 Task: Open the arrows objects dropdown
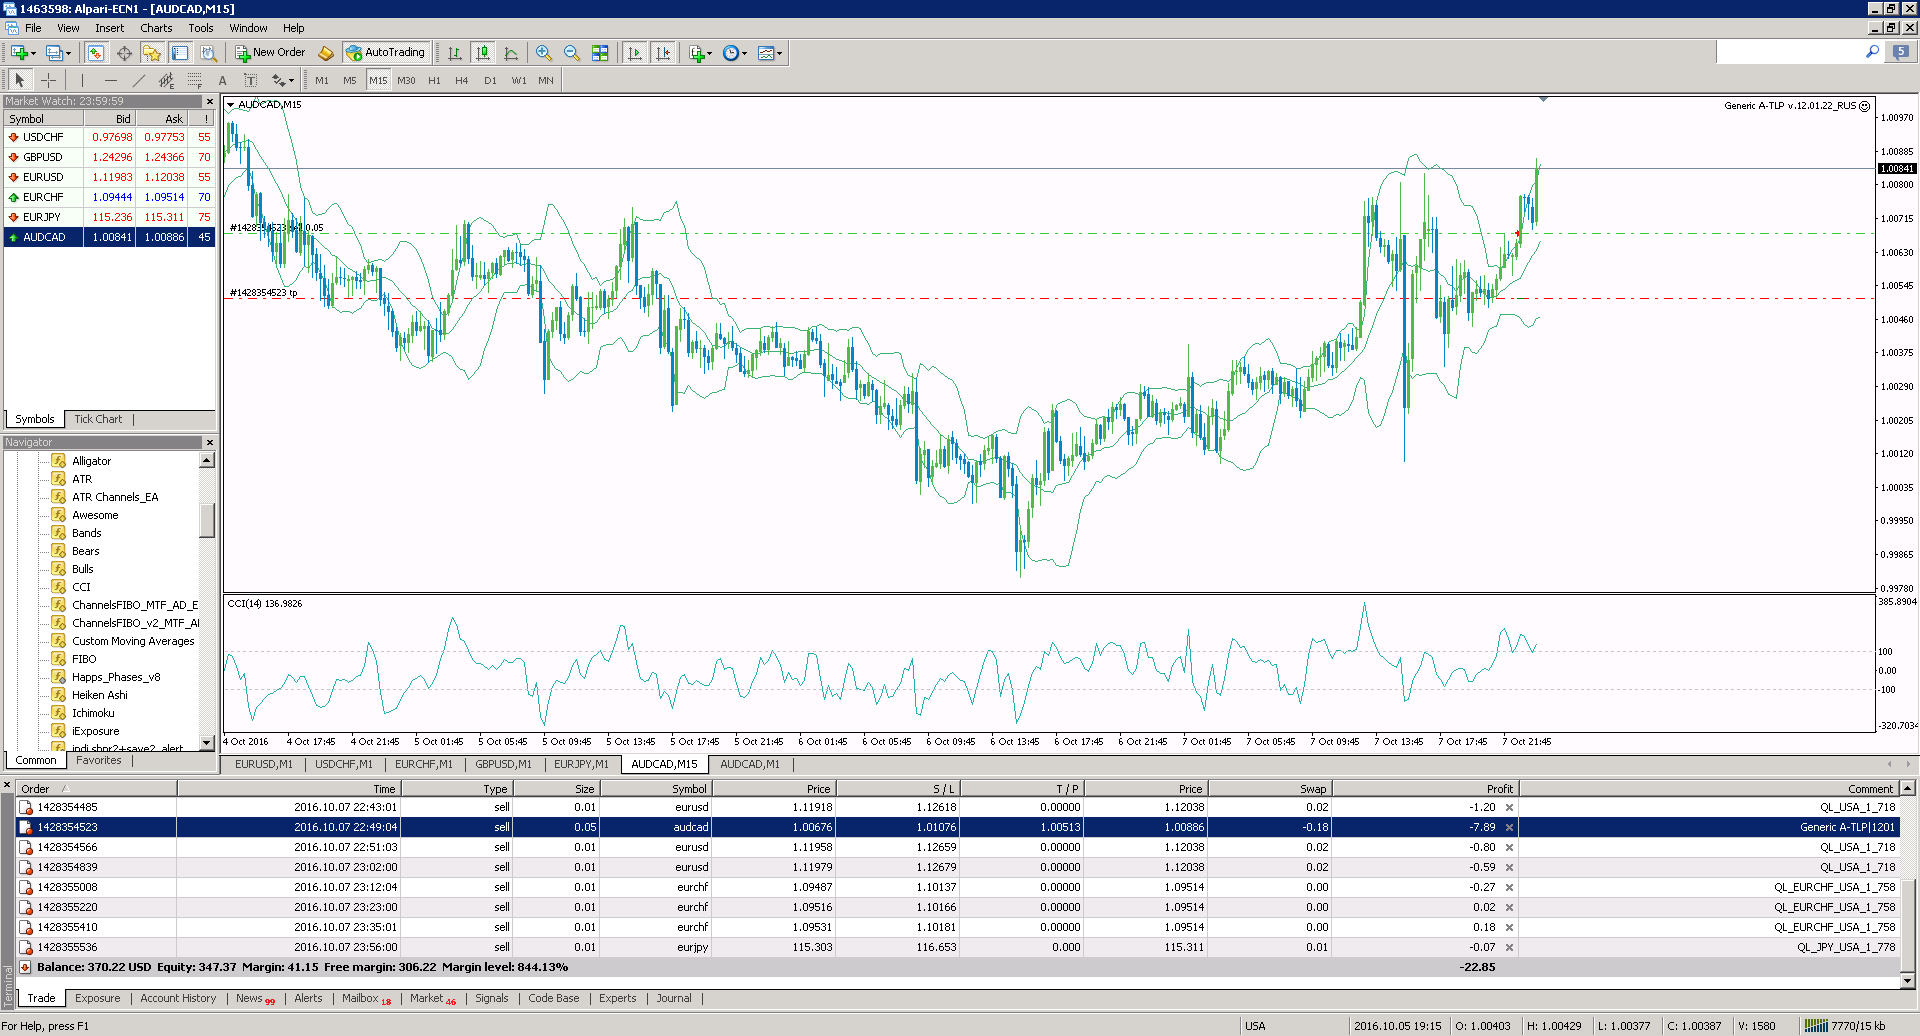tap(283, 80)
